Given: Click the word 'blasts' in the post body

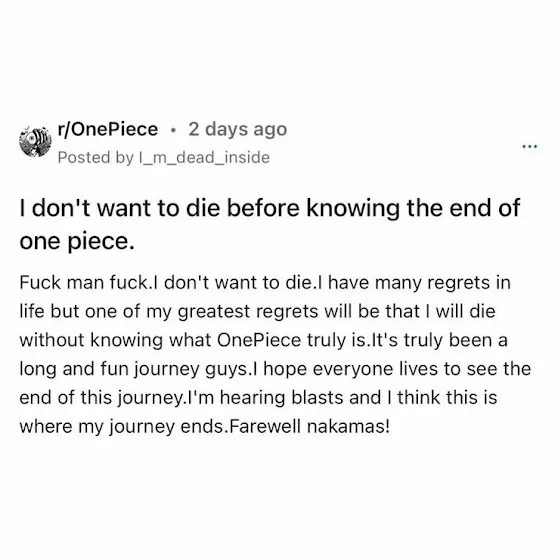Looking at the screenshot, I should [x=317, y=398].
